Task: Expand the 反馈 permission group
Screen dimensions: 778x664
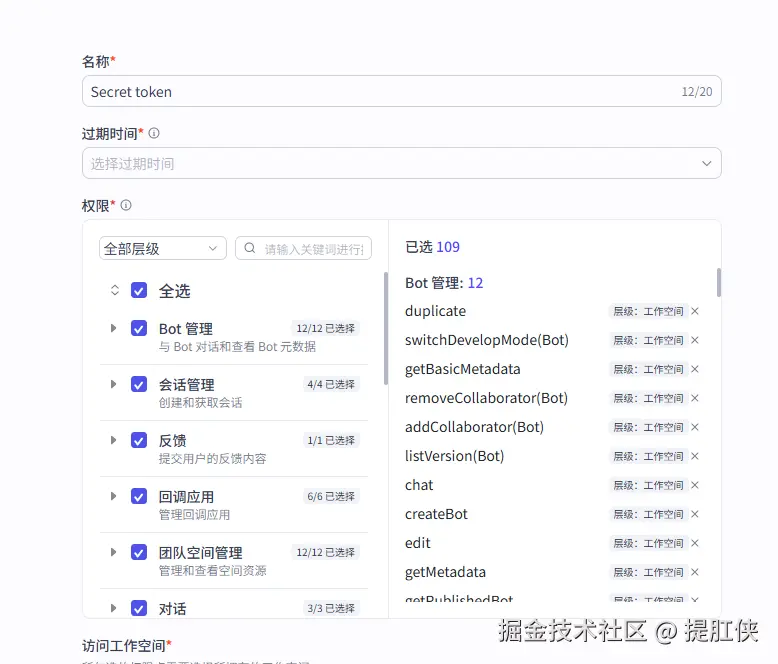Action: [x=114, y=440]
